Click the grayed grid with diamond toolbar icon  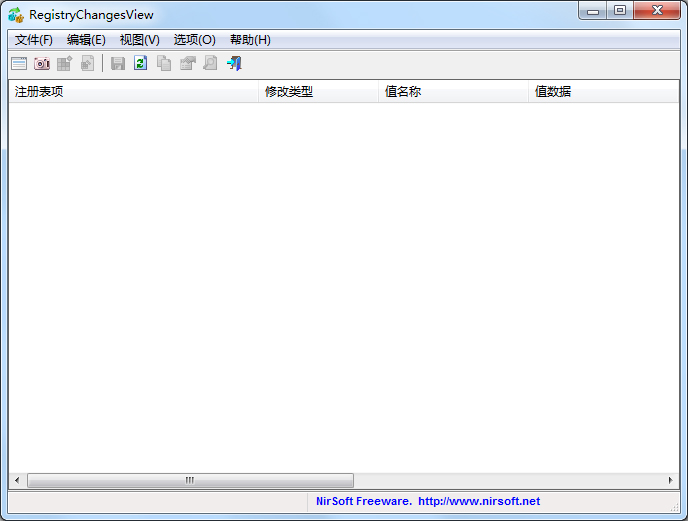pyautogui.click(x=64, y=64)
